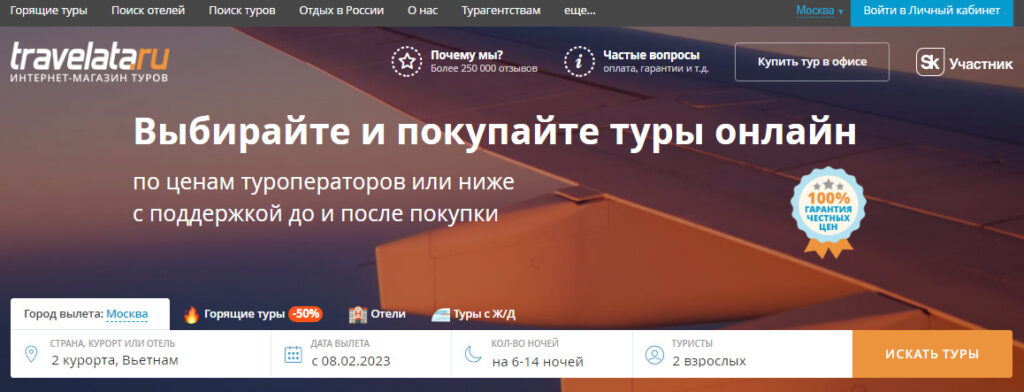Expand the еще... menu item

click(579, 10)
